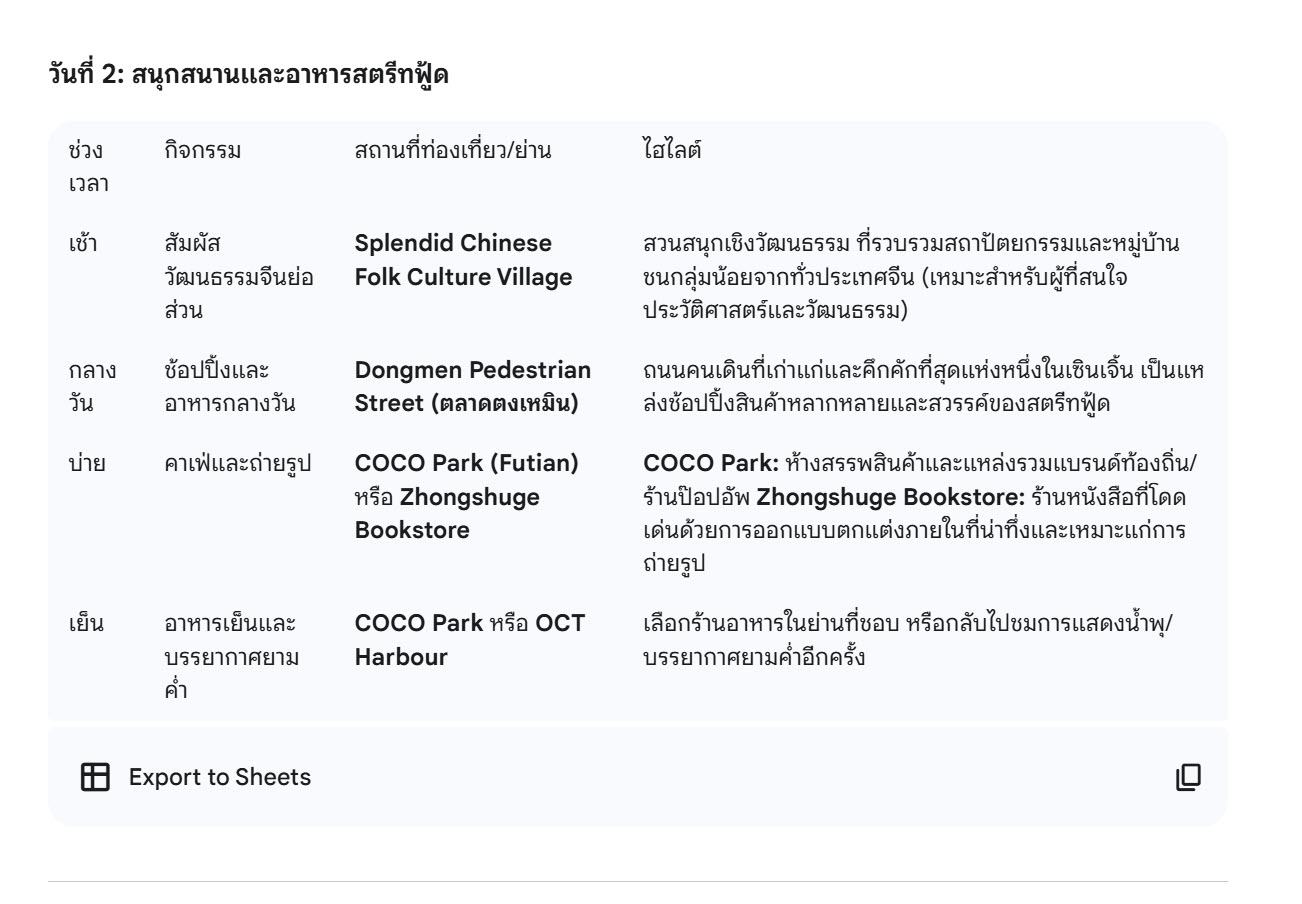Viewport: 1302px width, 904px height.
Task: Select the Dongmen Pedestrian Street cell
Action: coord(472,385)
